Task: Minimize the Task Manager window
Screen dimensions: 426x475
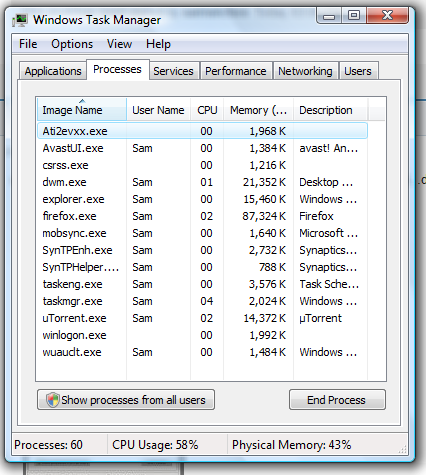Action: pos(329,16)
